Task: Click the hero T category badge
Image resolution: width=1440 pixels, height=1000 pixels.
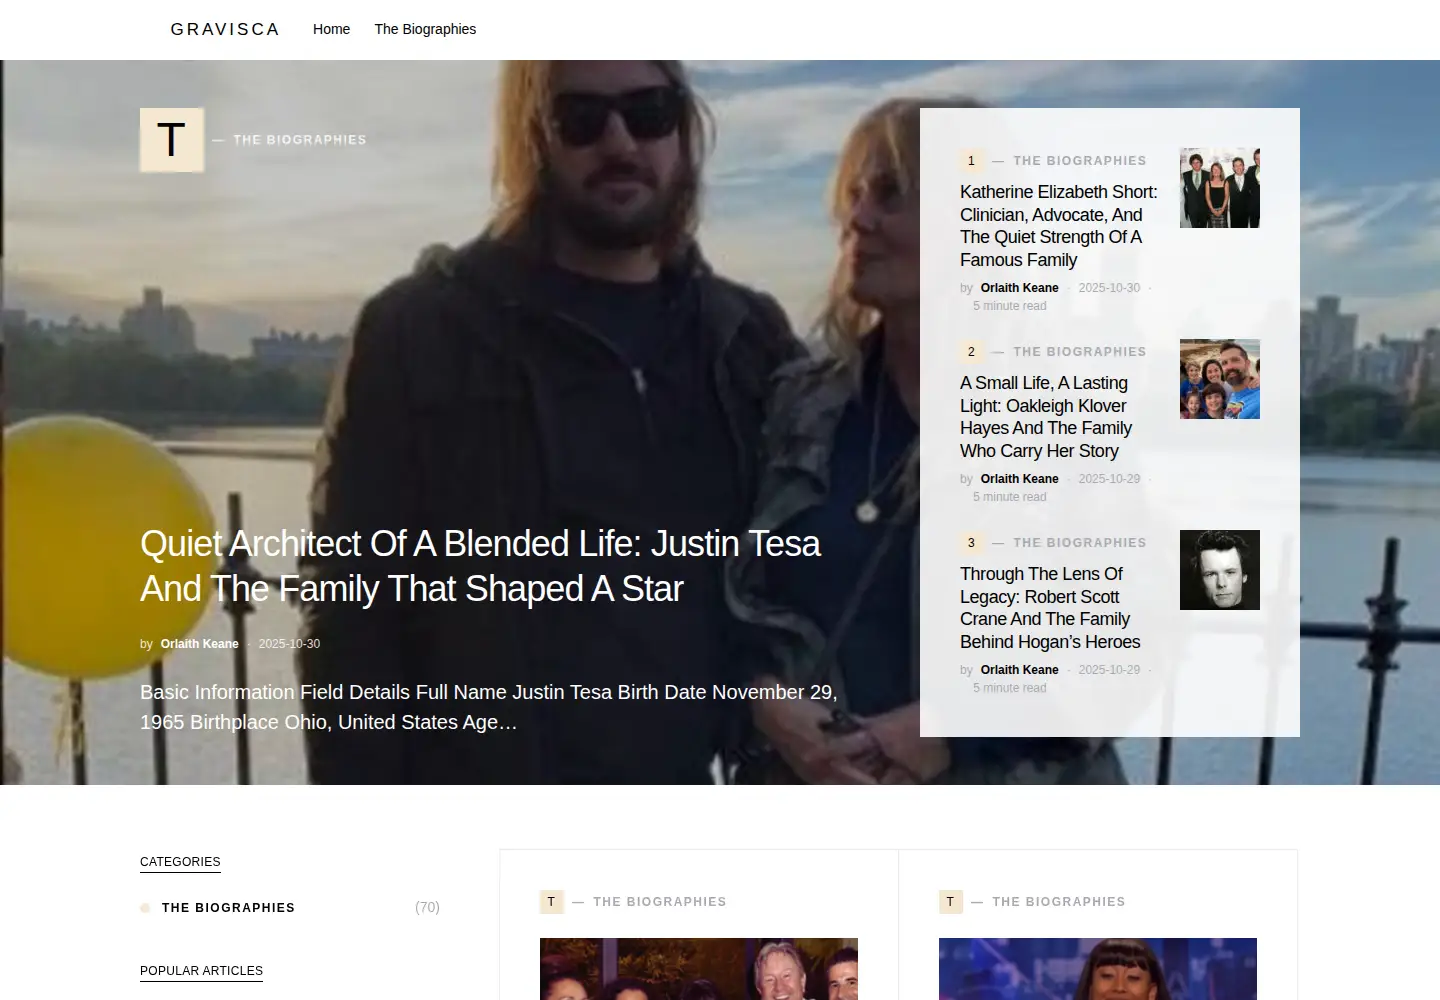Action: [x=172, y=140]
